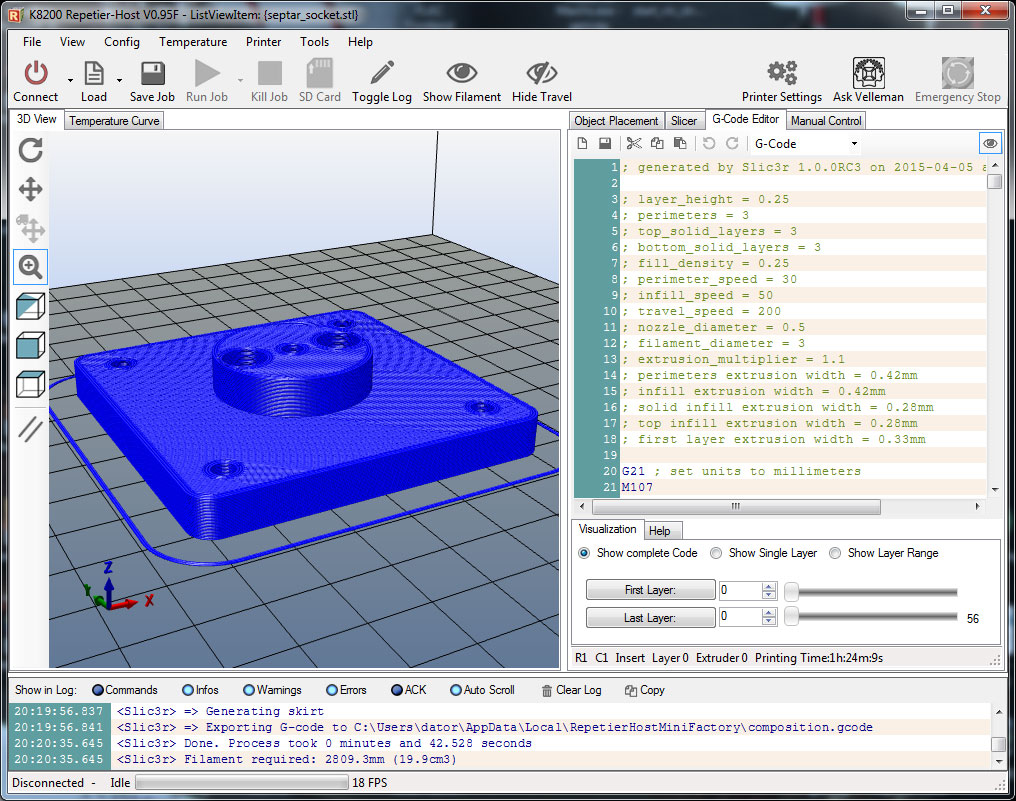Switch to Object Placement tab
This screenshot has height=801, width=1016.
(x=616, y=121)
